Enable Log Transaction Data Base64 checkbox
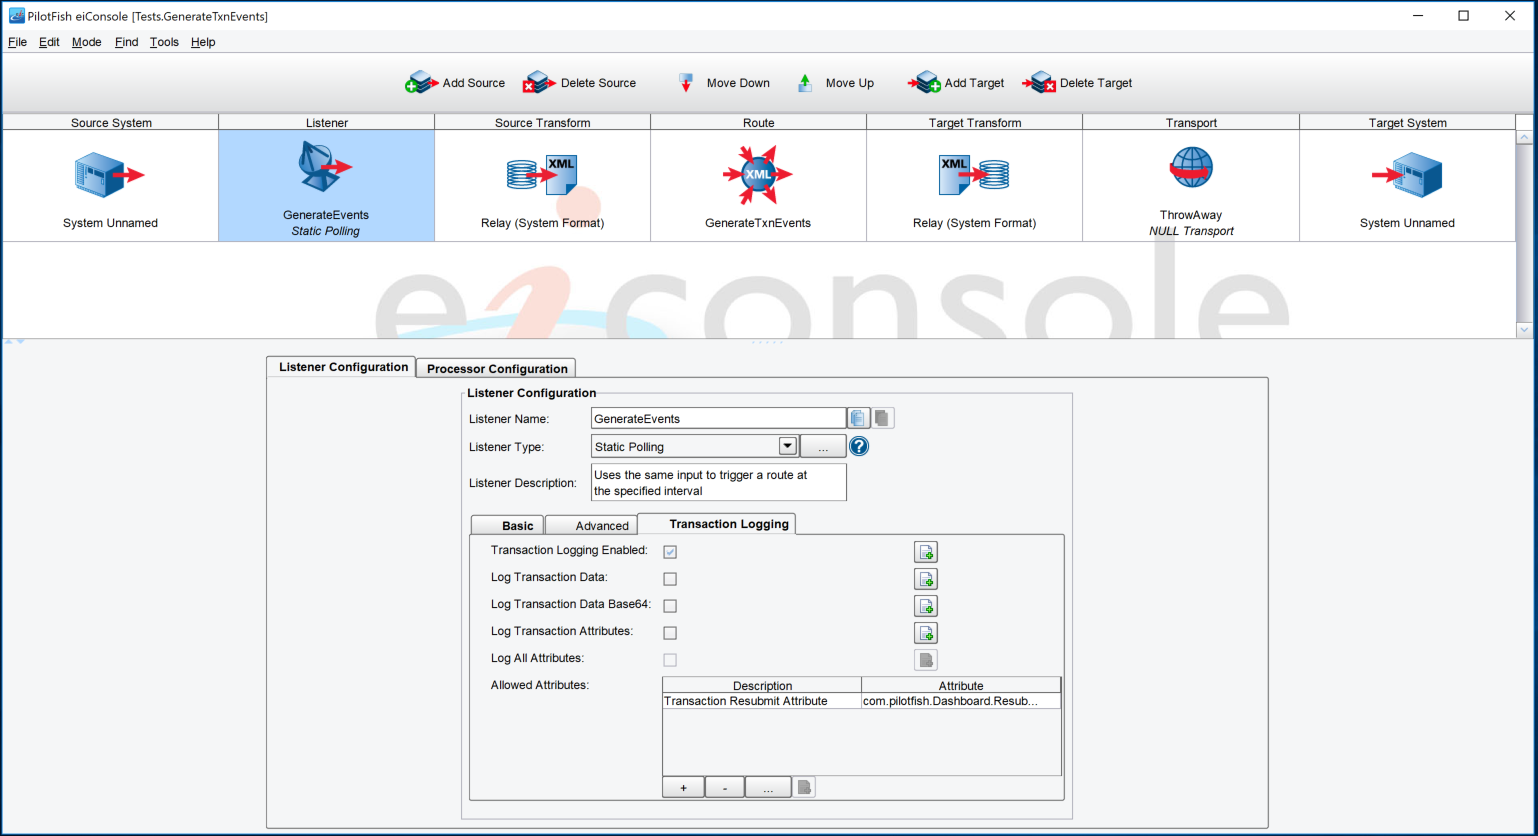Viewport: 1538px width, 836px height. tap(670, 606)
